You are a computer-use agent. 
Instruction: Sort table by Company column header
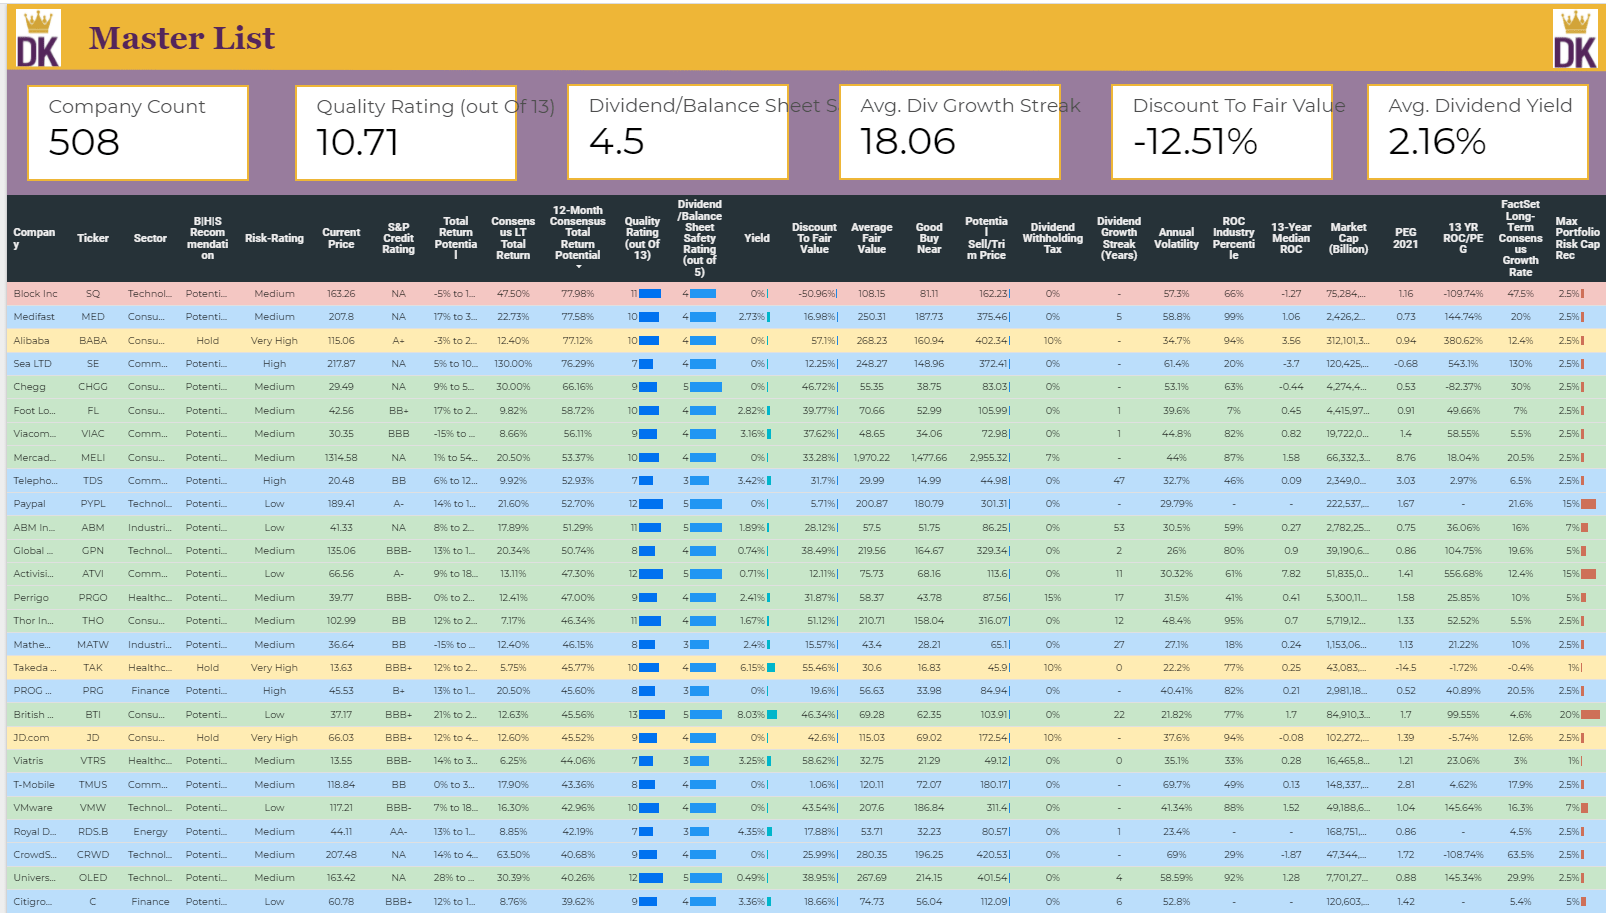(34, 238)
